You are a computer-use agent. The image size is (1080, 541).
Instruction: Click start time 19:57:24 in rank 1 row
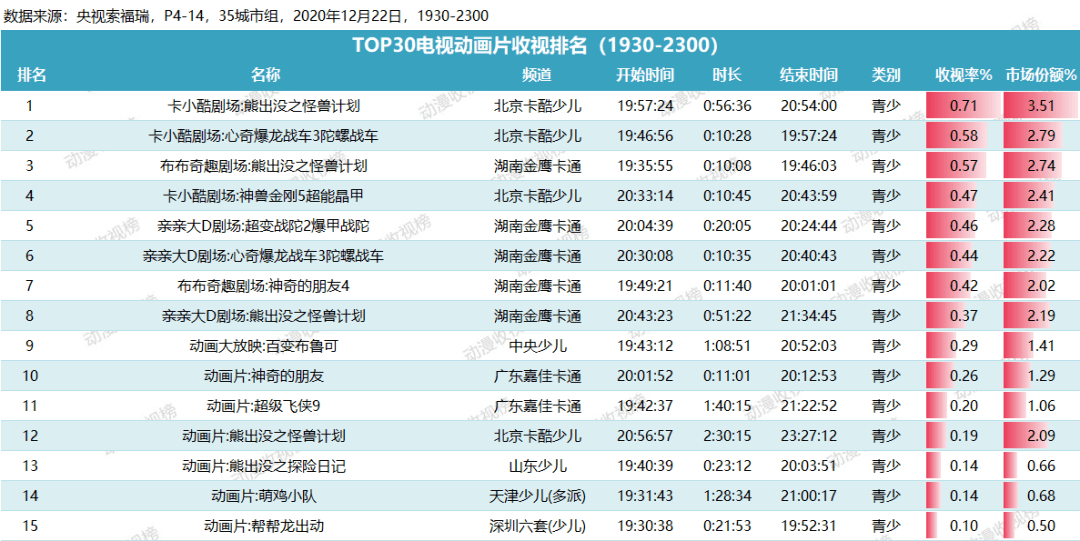click(x=645, y=106)
